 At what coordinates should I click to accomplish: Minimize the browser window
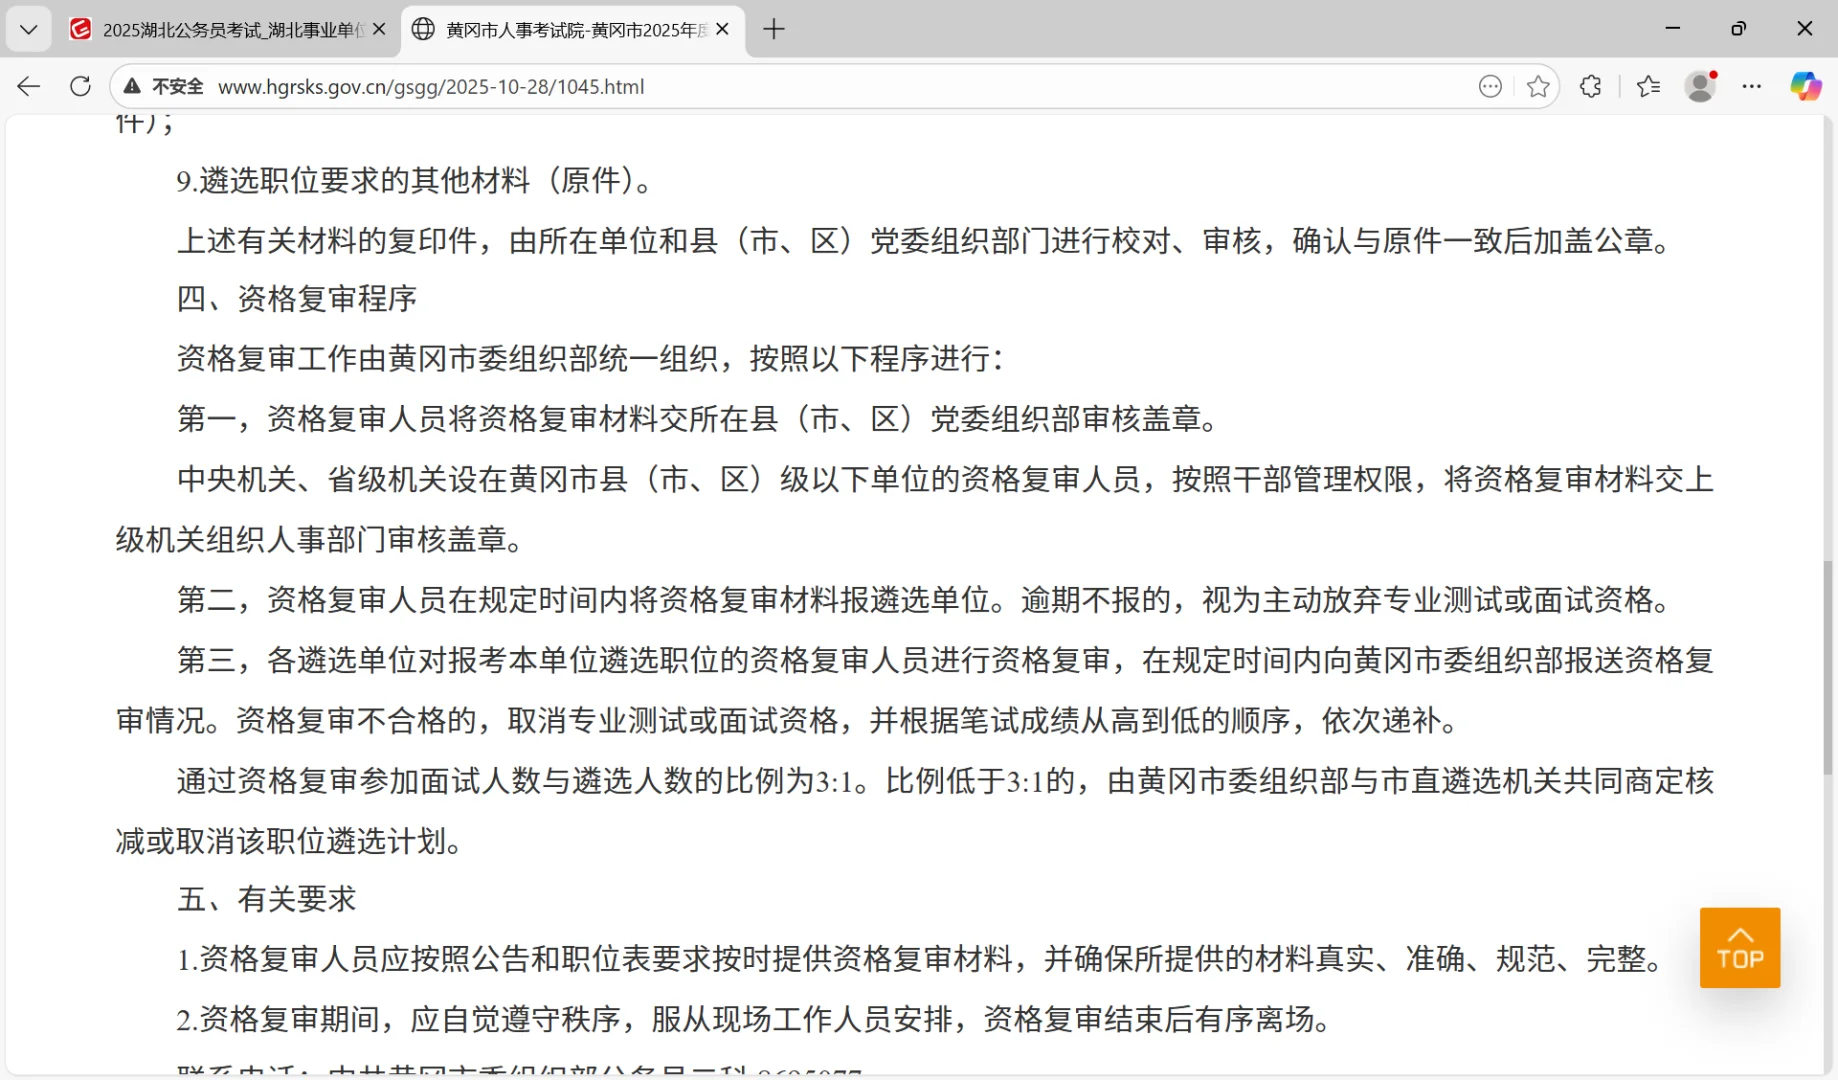1673,29
